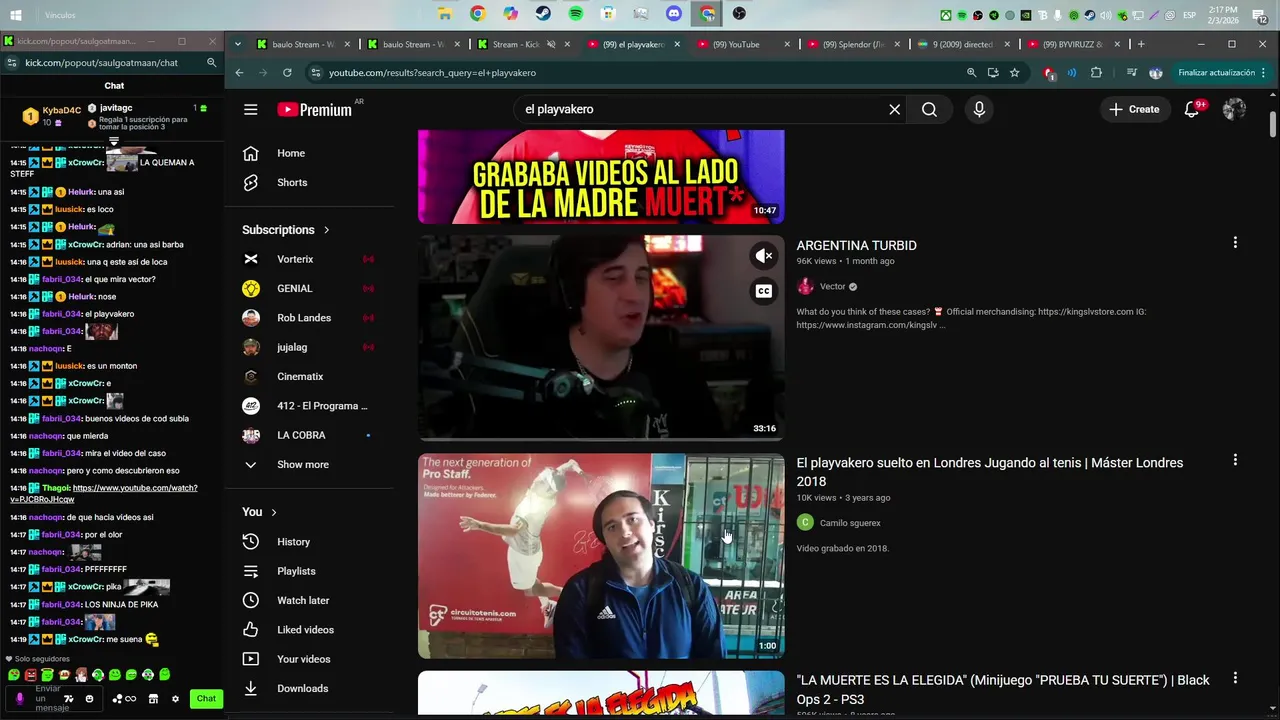Viewport: 1280px width, 720px height.
Task: Open options for ARGENTINA TURBID video
Action: click(1235, 243)
